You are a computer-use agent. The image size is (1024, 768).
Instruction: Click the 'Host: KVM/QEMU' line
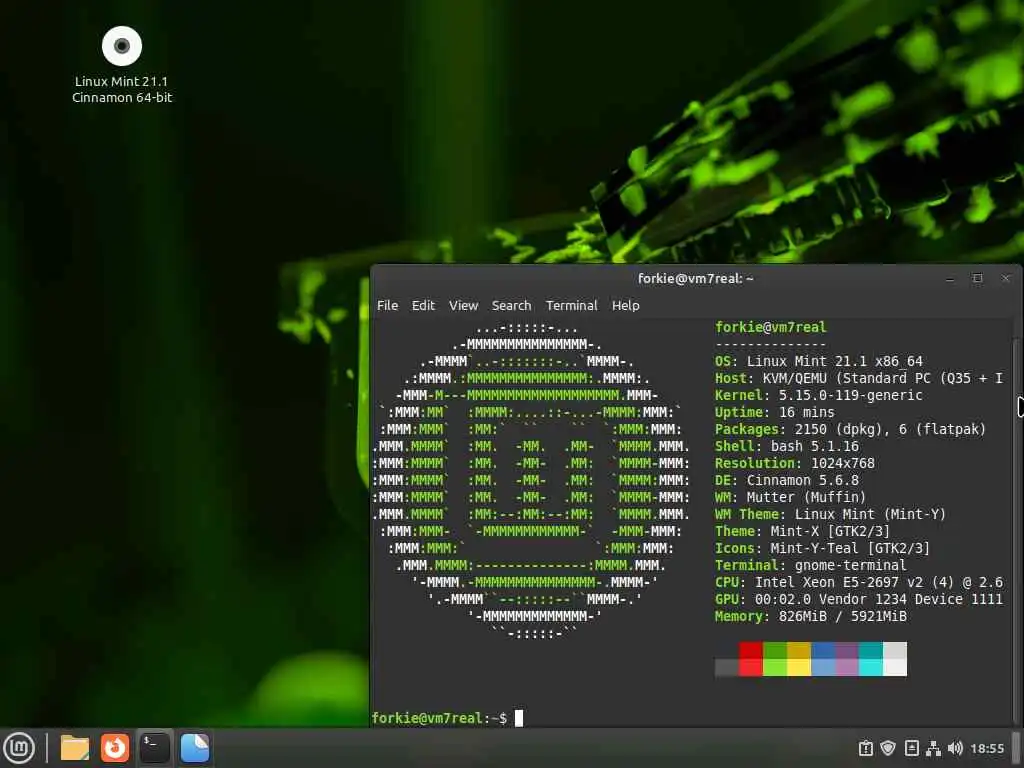(859, 378)
